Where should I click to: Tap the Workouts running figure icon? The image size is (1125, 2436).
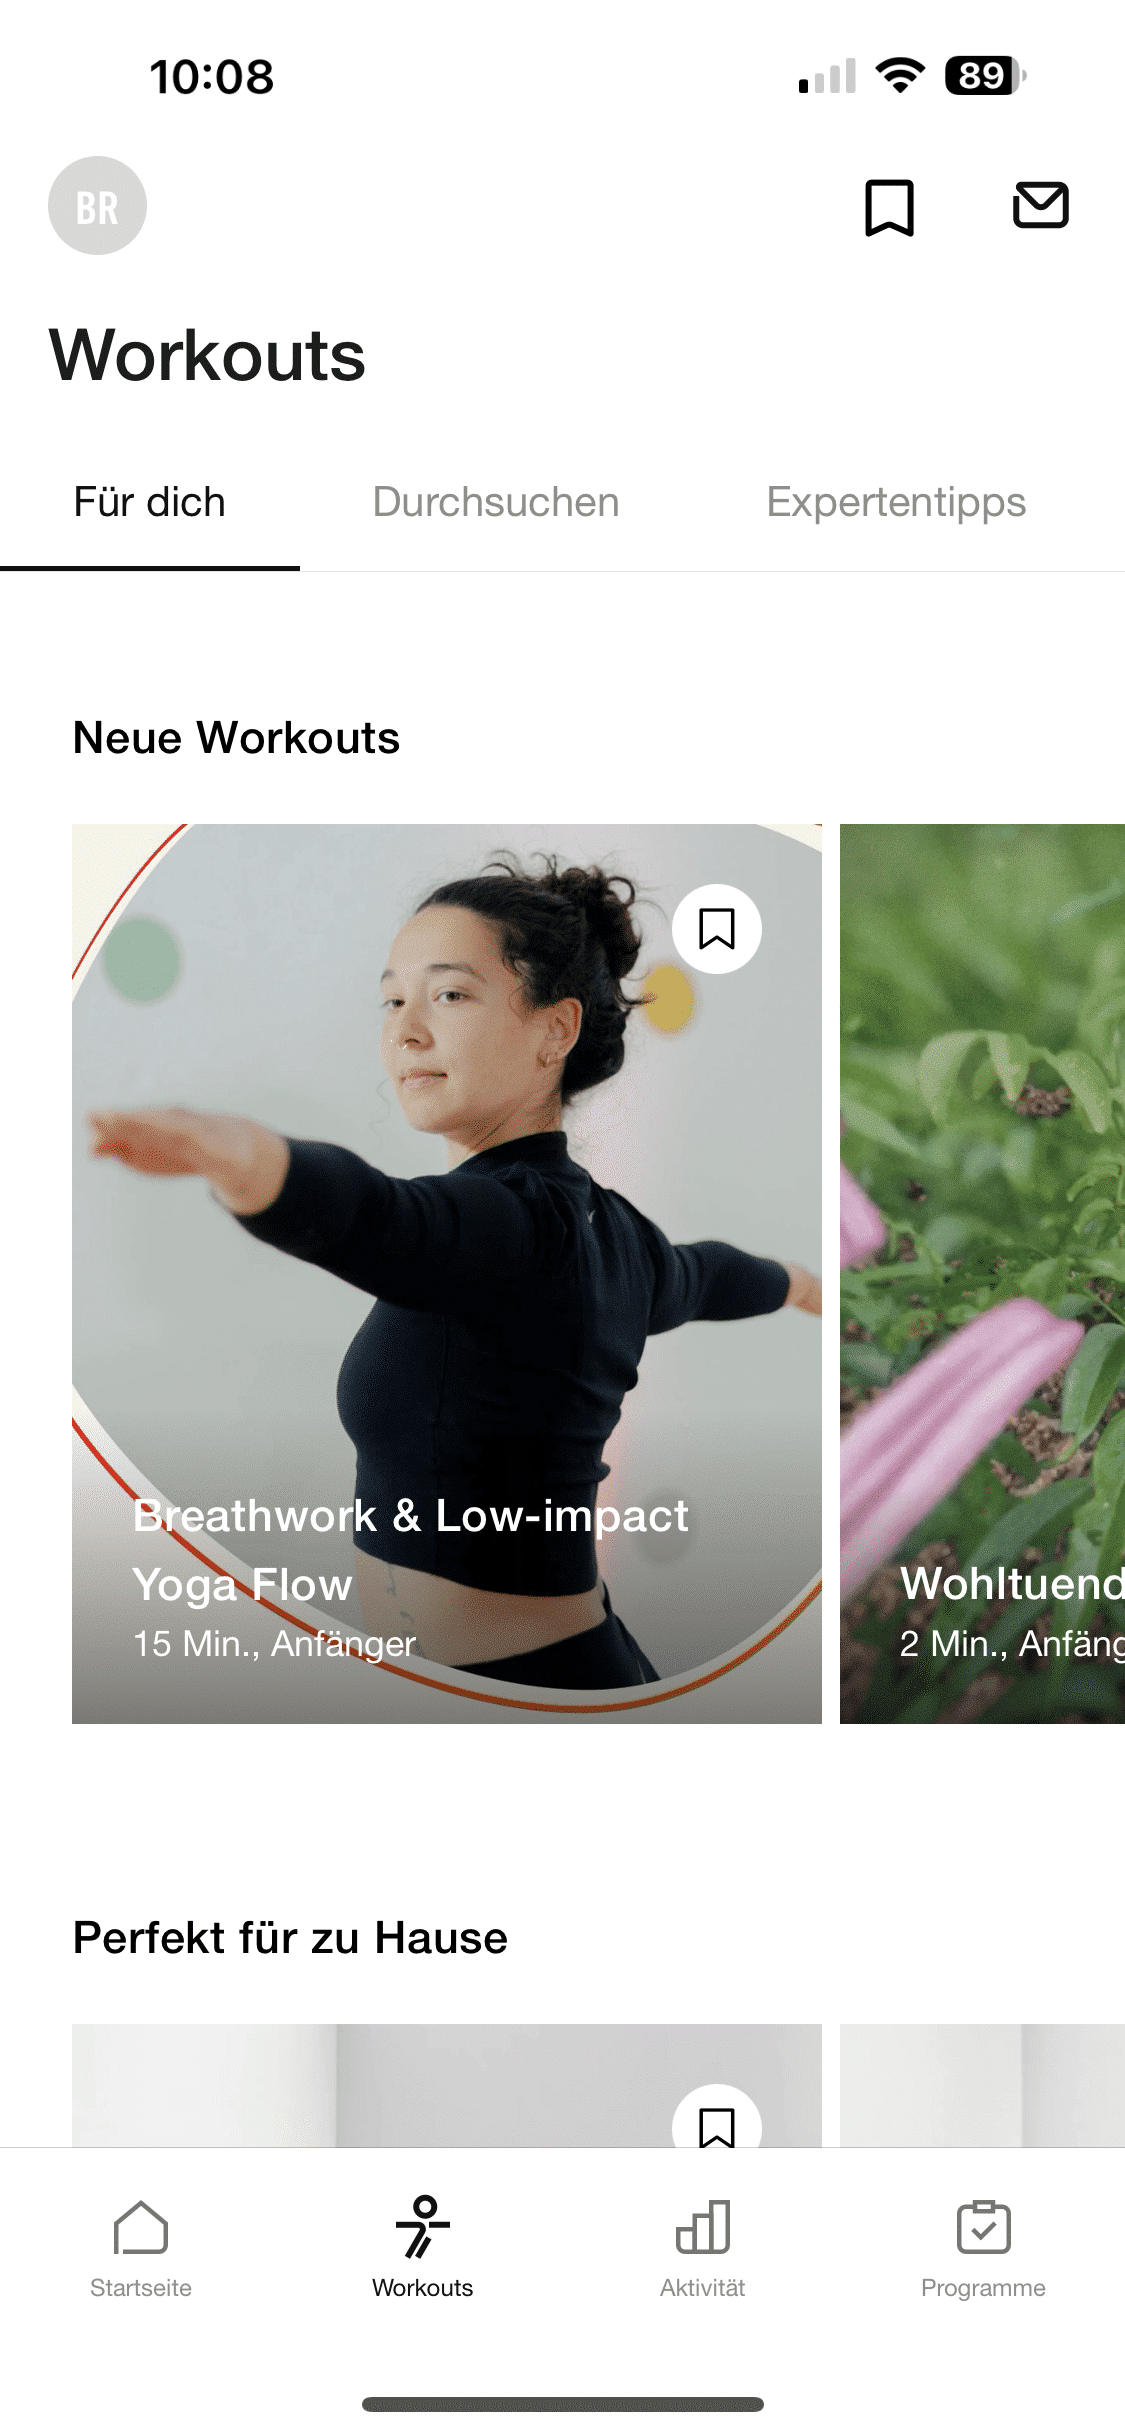(x=423, y=2227)
